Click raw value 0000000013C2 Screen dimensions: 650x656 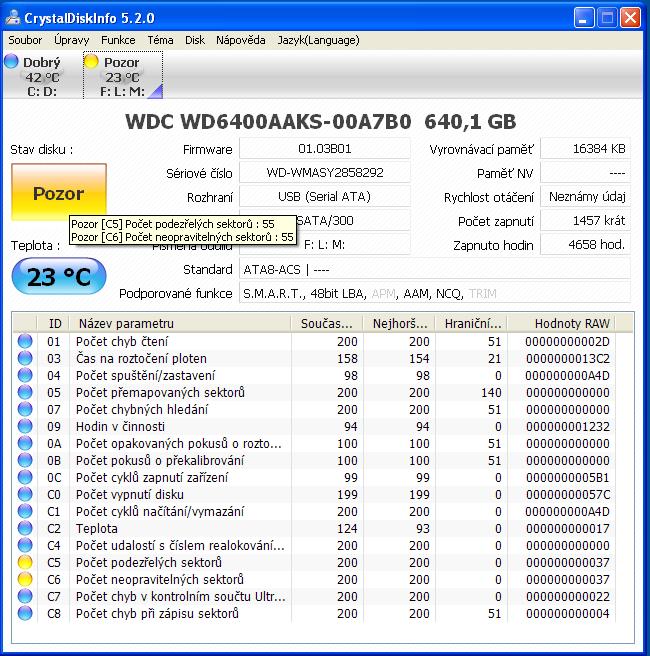tap(568, 359)
